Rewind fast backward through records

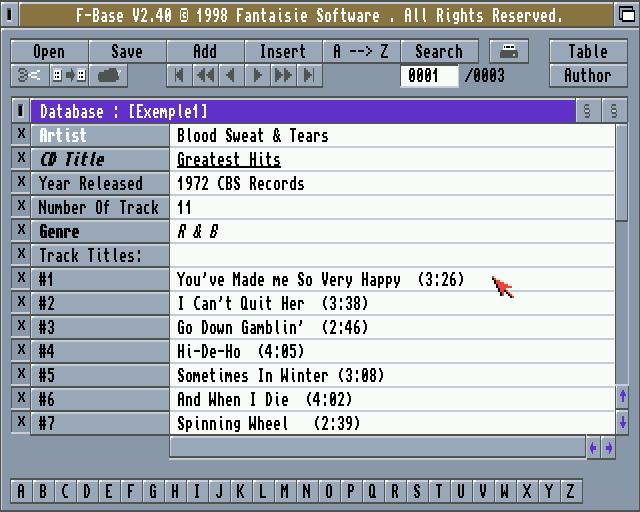pyautogui.click(x=206, y=76)
